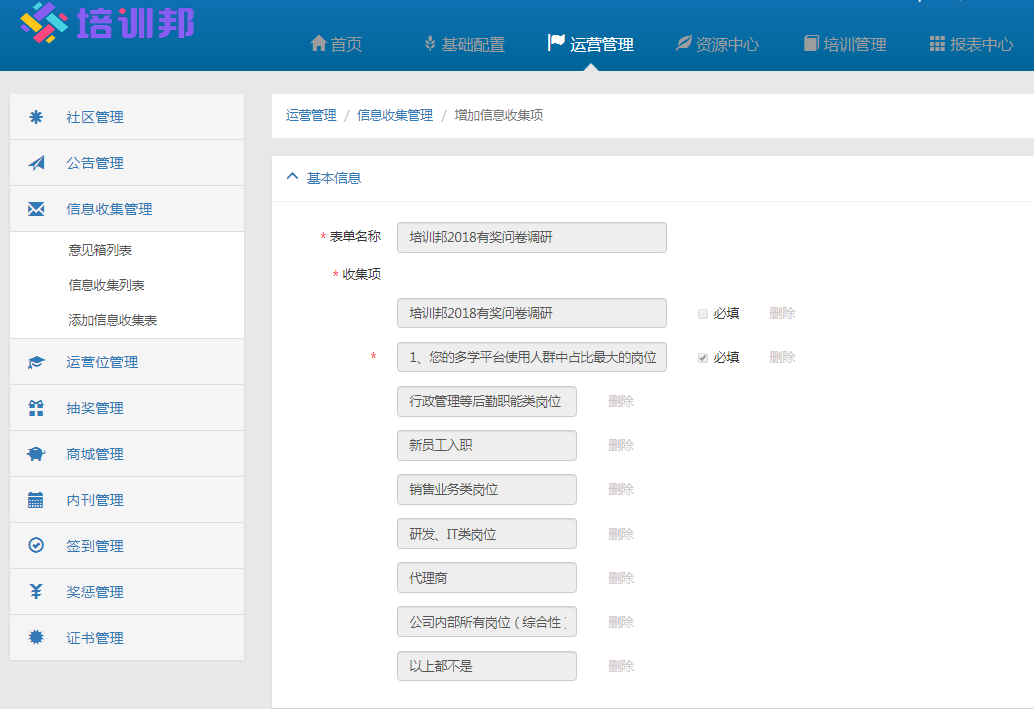This screenshot has width=1034, height=709.
Task: Delete the 行政管理等后勤职能类岗位 option
Action: pos(621,401)
